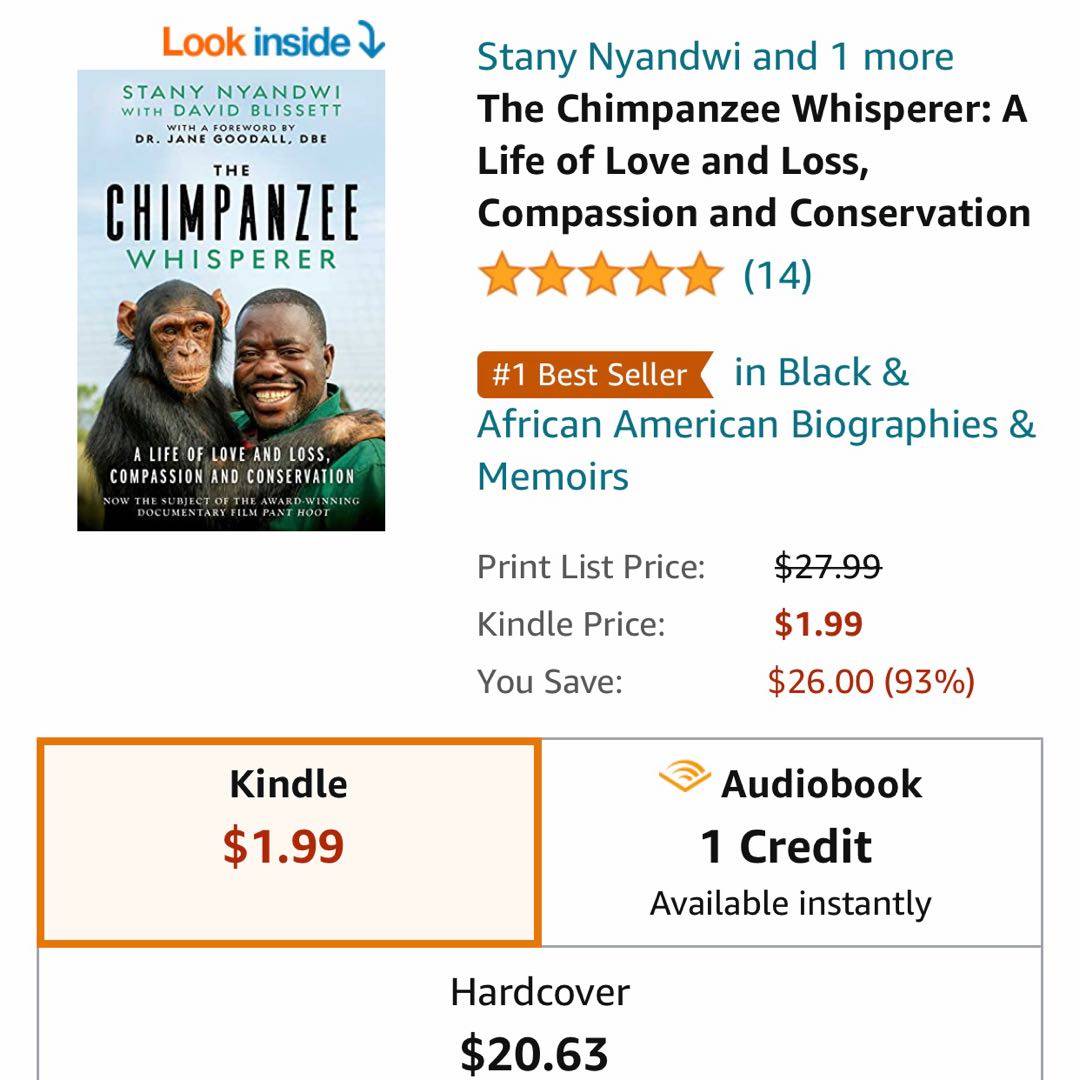Click the struck-through $27.99 list price
Image resolution: width=1080 pixels, height=1080 pixels.
pos(828,567)
